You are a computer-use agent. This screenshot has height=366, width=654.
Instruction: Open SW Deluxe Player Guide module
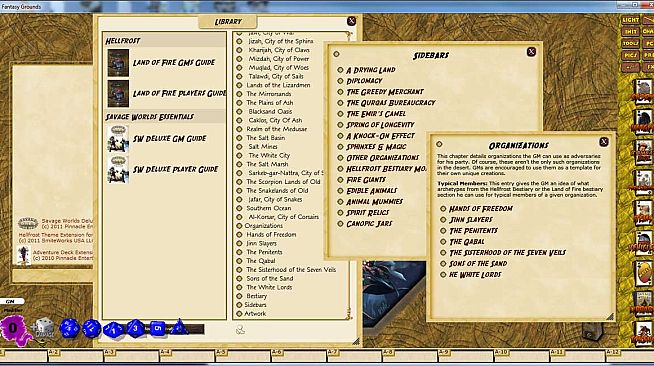pyautogui.click(x=175, y=170)
